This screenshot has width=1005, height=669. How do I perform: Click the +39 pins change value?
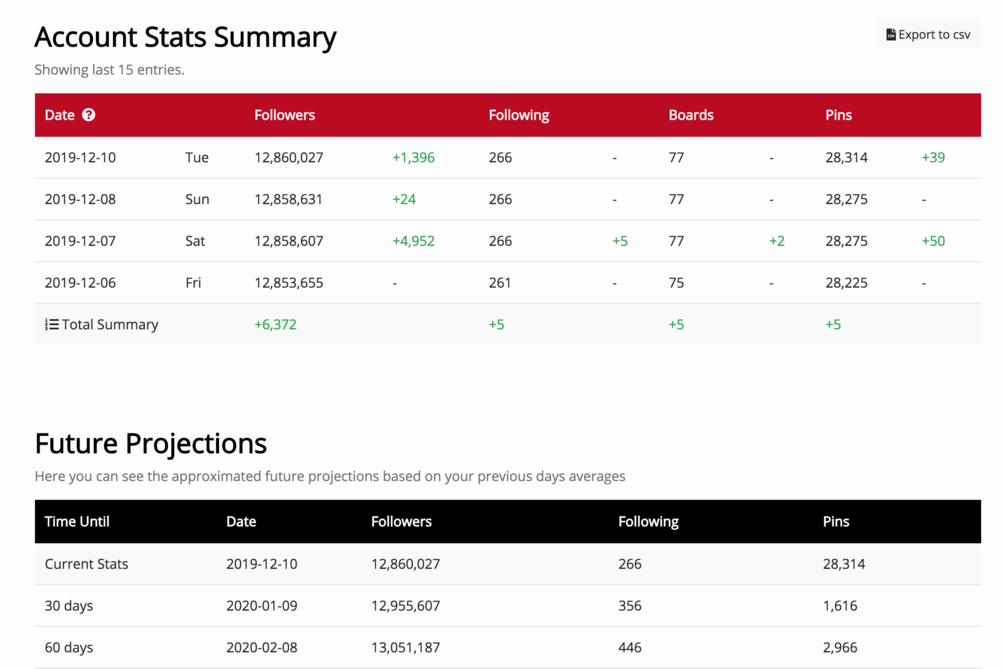click(933, 157)
